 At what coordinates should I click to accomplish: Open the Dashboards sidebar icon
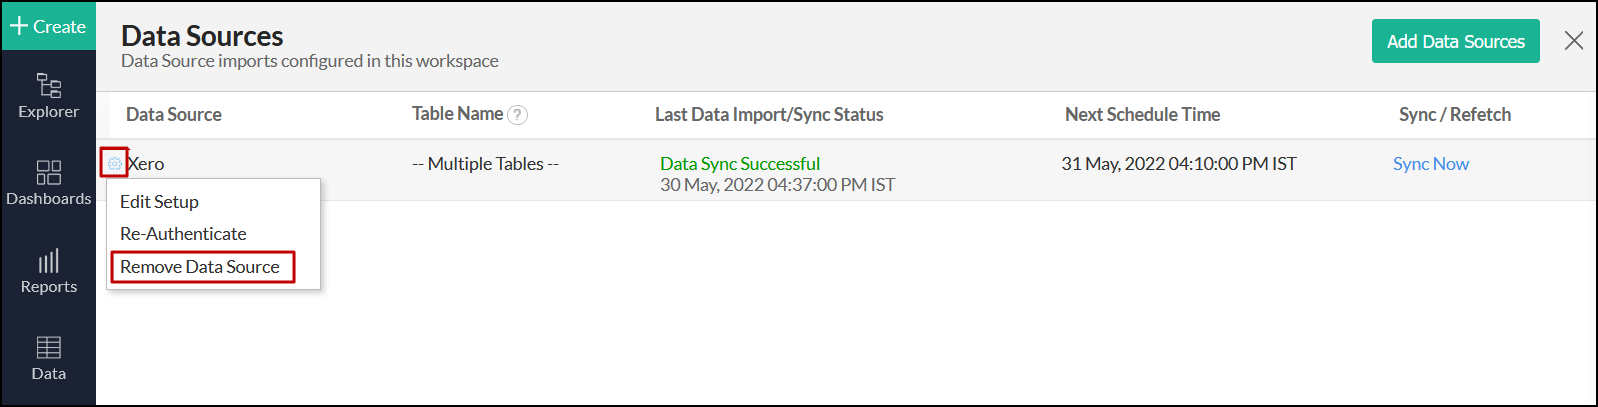[48, 183]
